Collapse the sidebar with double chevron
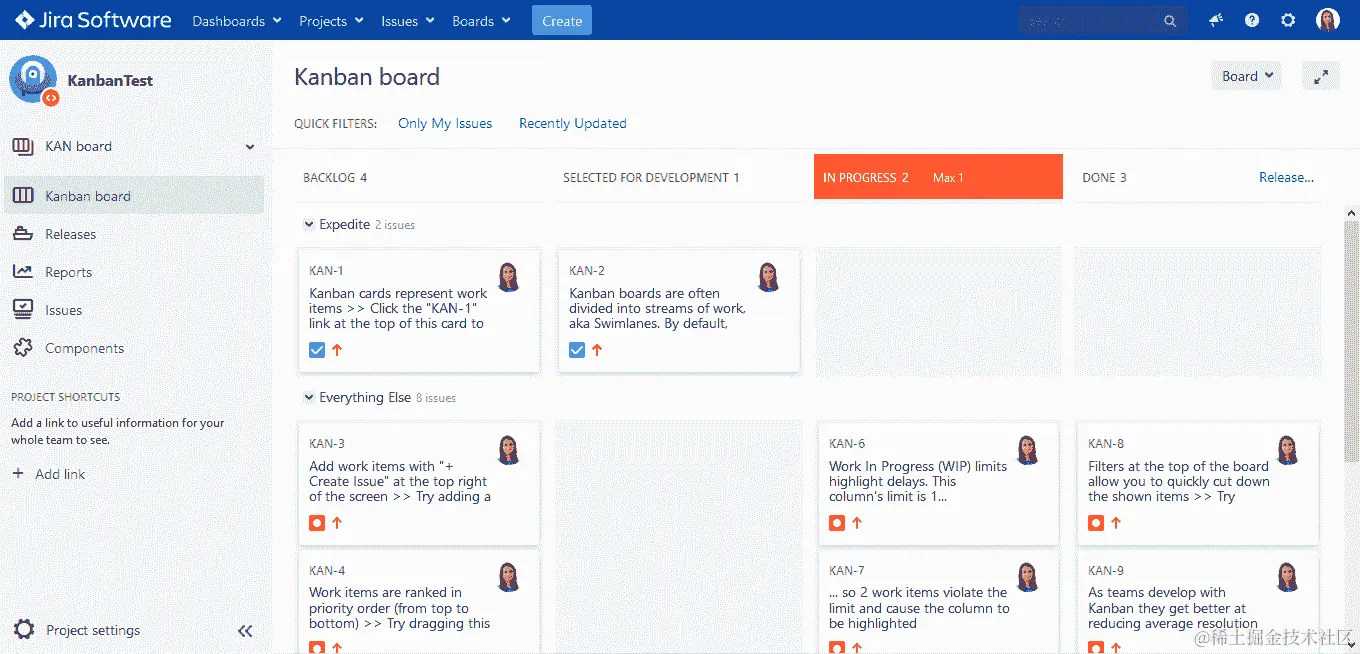 coord(245,631)
